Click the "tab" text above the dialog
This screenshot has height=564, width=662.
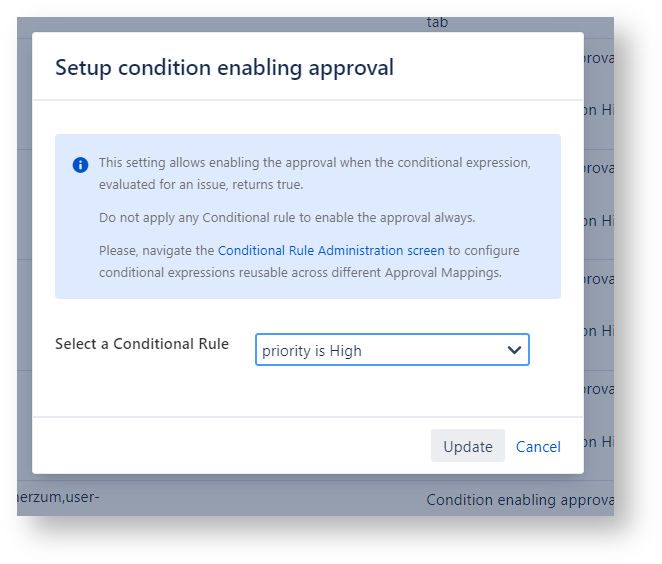(x=437, y=21)
